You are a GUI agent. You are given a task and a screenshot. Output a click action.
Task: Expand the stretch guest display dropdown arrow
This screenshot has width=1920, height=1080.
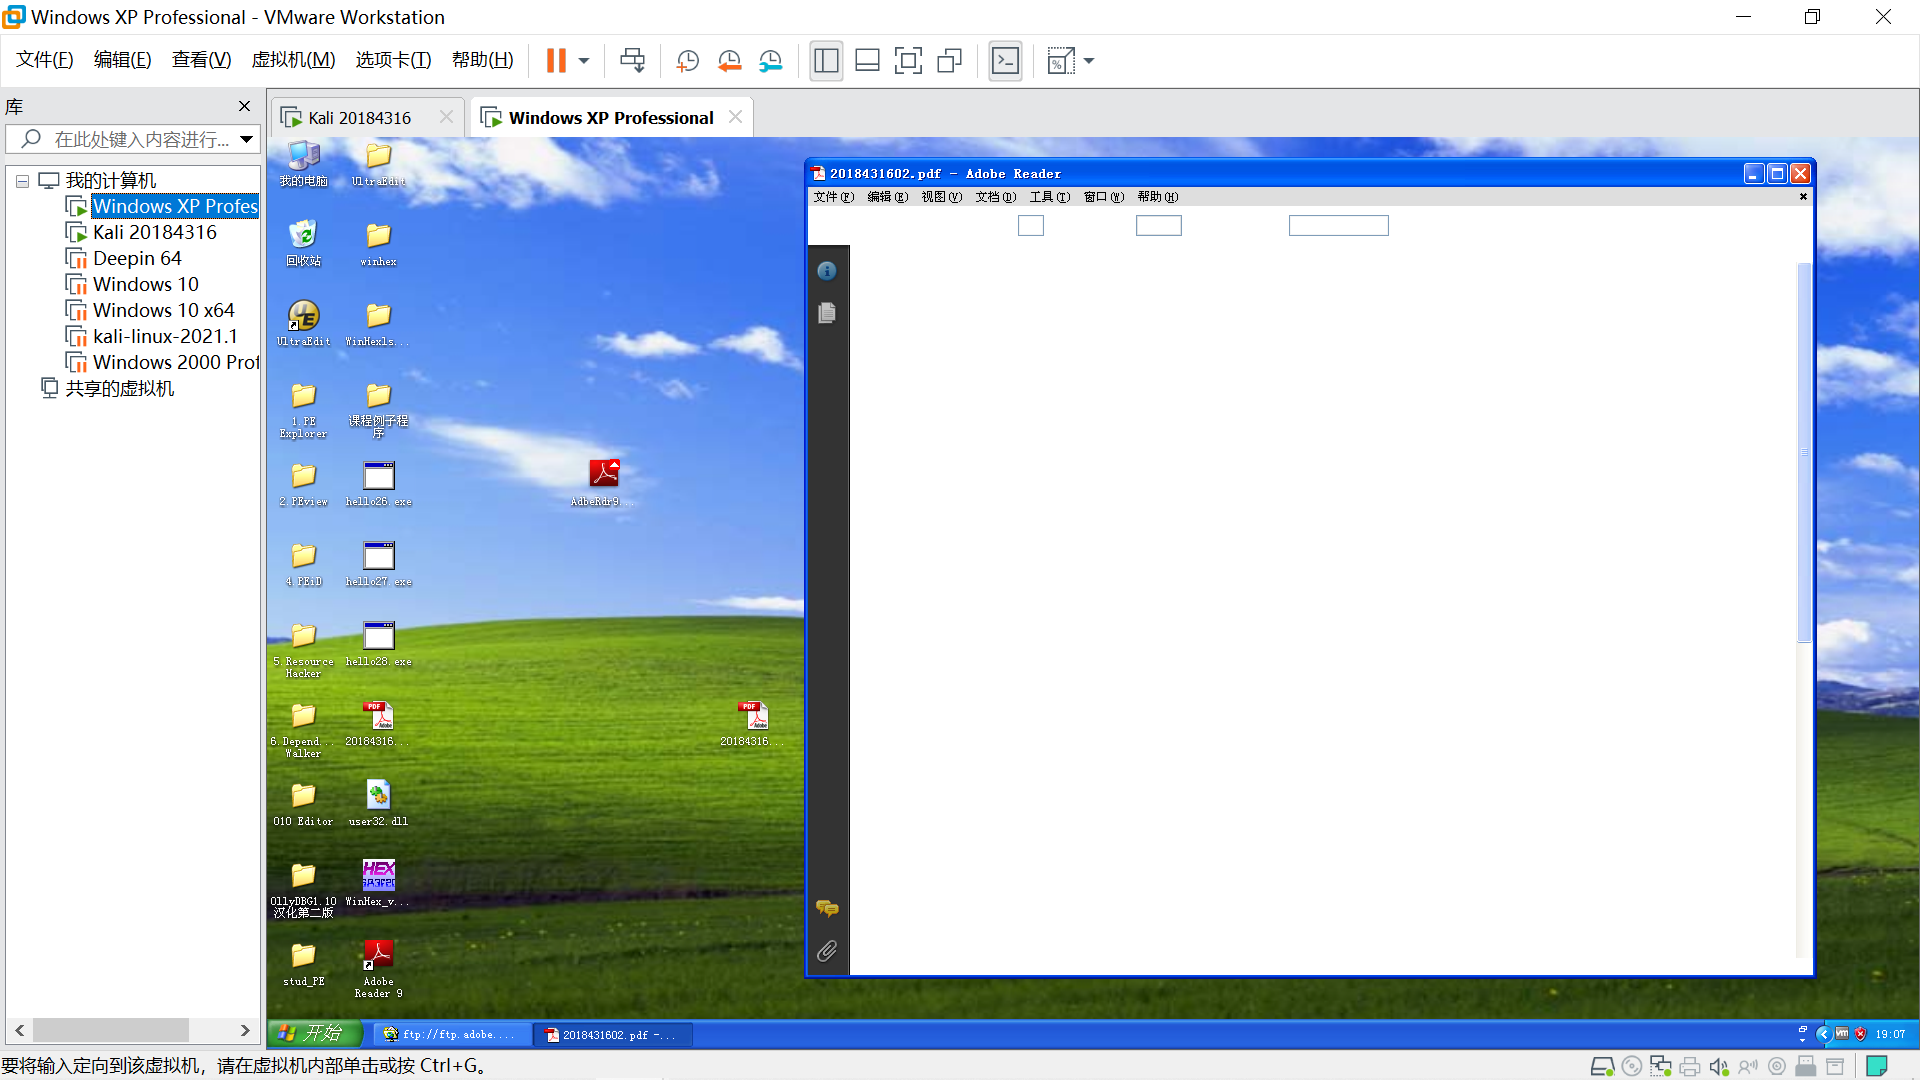(1089, 61)
